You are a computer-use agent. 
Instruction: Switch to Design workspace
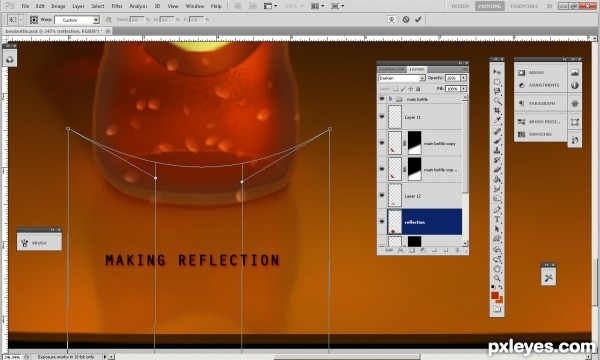click(460, 6)
